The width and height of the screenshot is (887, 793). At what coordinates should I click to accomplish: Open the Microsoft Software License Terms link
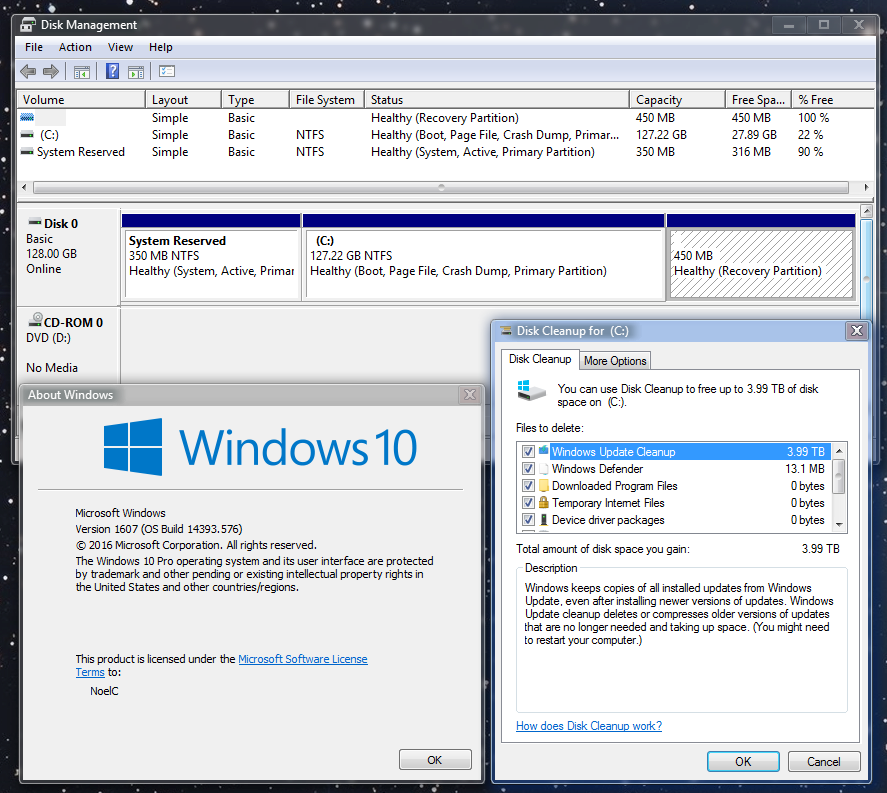click(x=303, y=659)
